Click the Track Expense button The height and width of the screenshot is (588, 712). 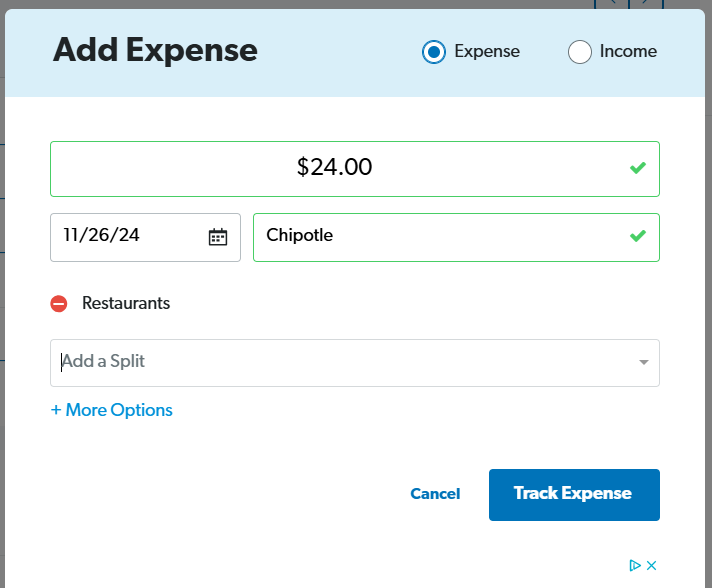click(574, 494)
